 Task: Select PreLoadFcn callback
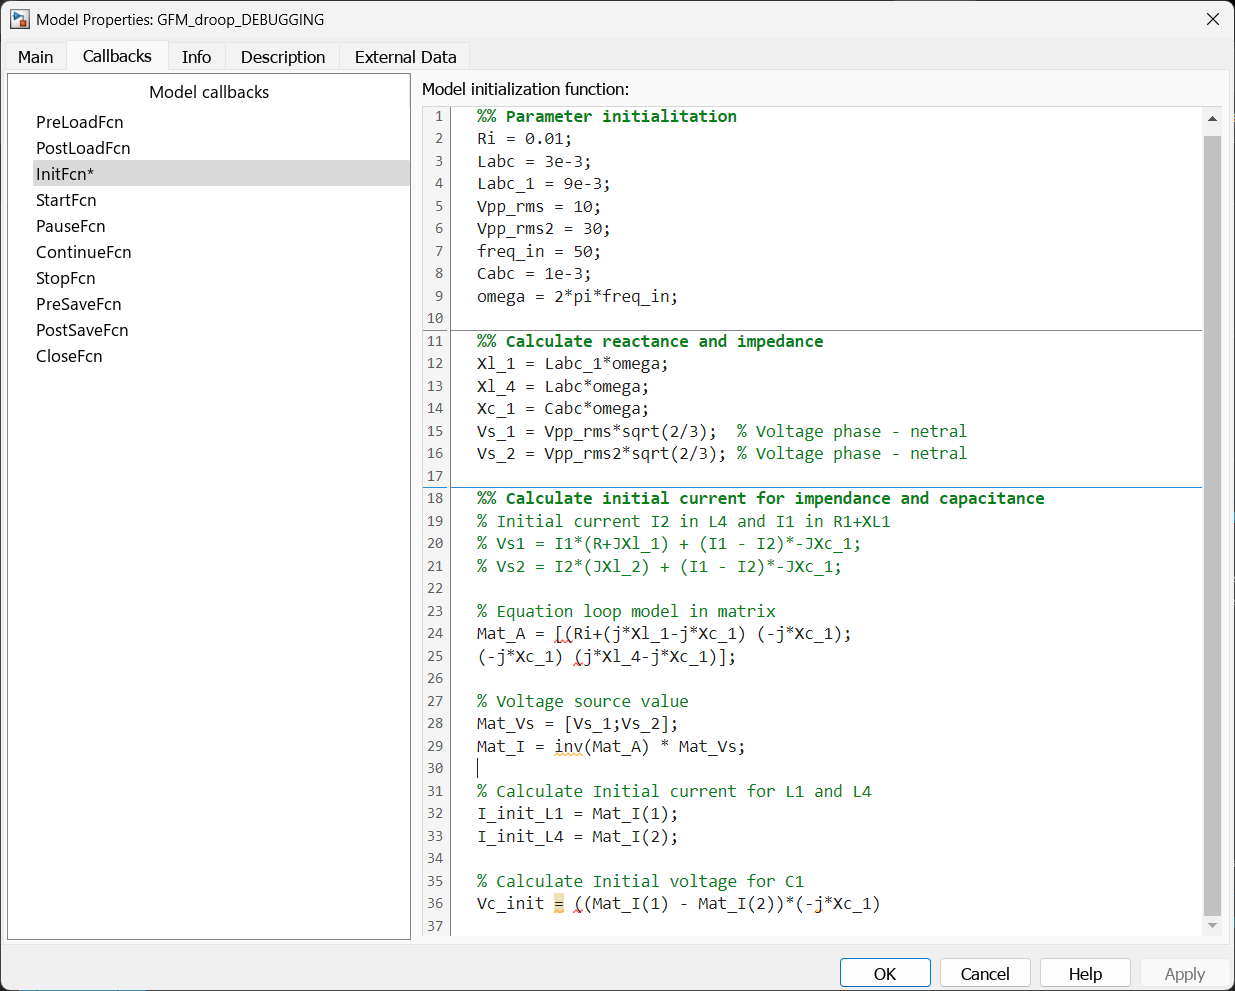point(80,122)
